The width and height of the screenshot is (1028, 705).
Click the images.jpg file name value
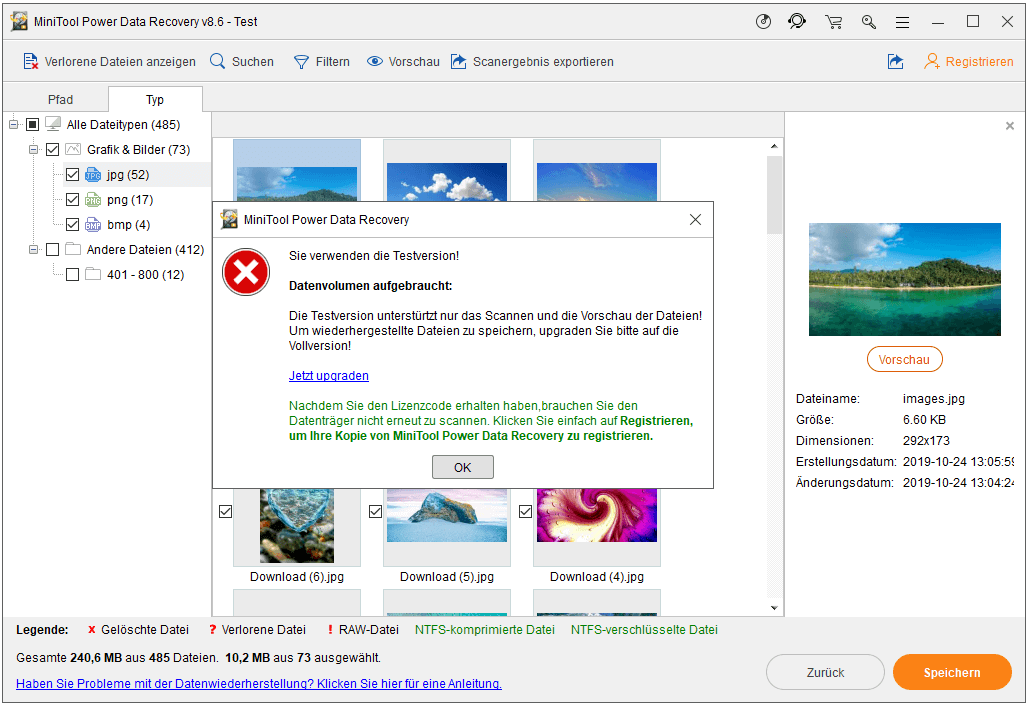(934, 399)
